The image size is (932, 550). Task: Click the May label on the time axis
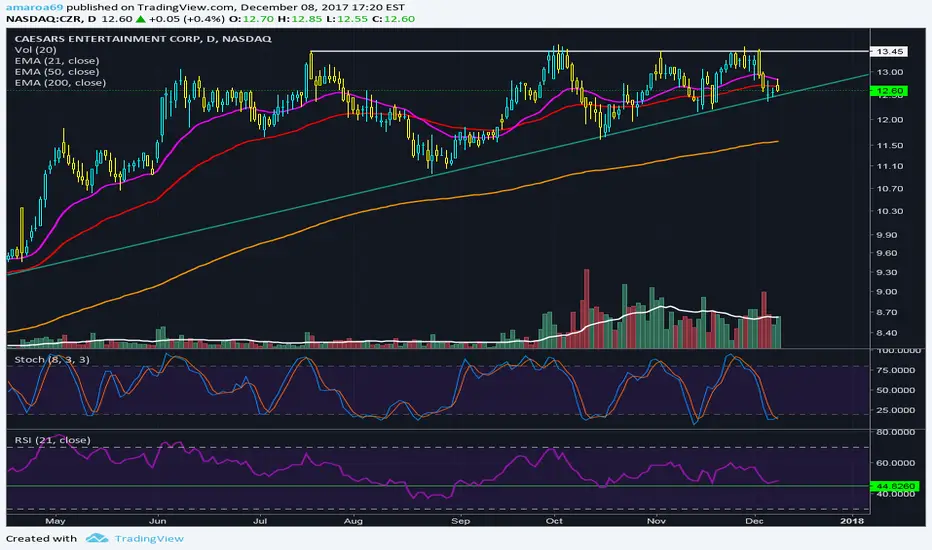coord(55,521)
